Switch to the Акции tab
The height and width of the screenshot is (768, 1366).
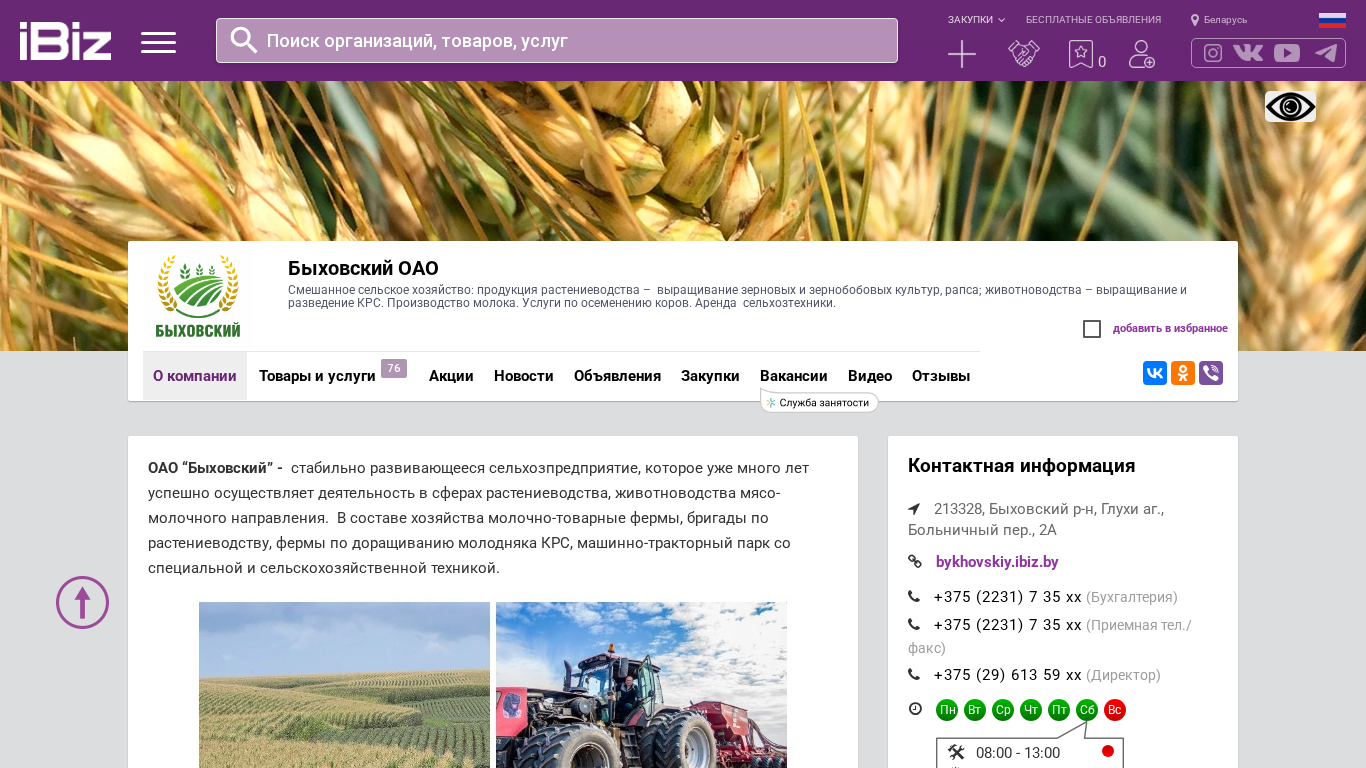click(451, 376)
